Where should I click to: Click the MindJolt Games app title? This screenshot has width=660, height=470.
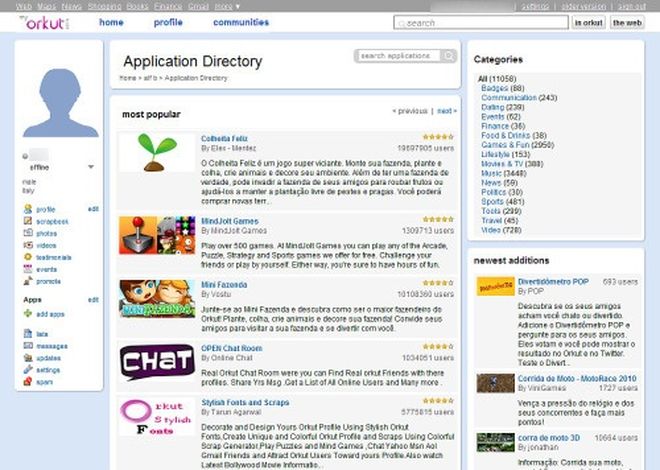pos(229,221)
